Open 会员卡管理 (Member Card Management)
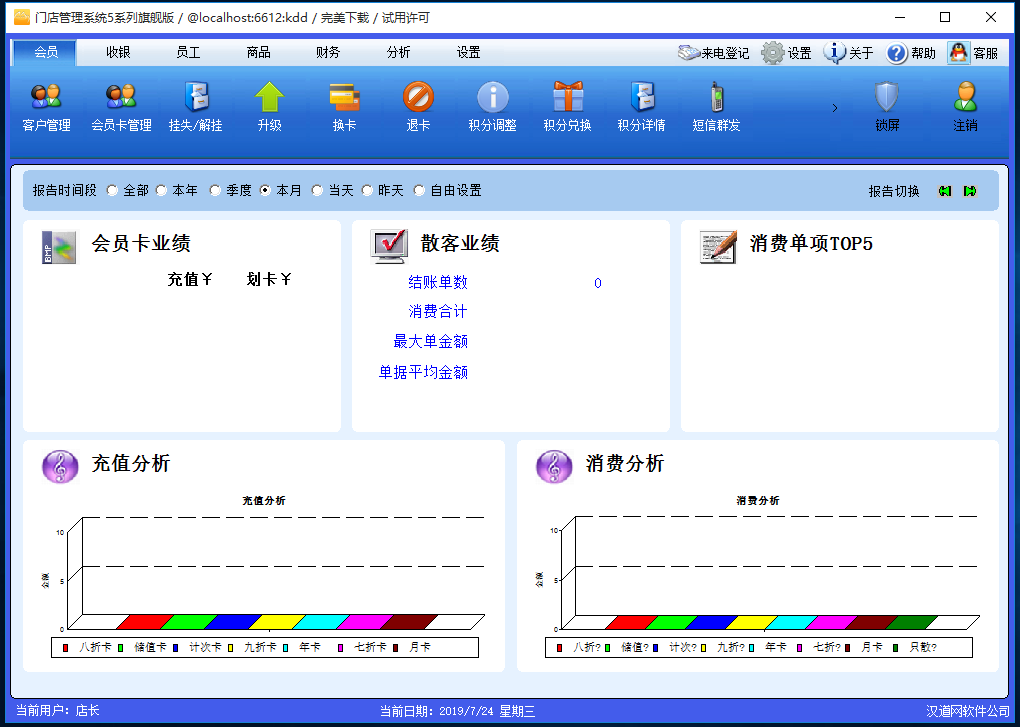This screenshot has width=1020, height=727. (120, 105)
